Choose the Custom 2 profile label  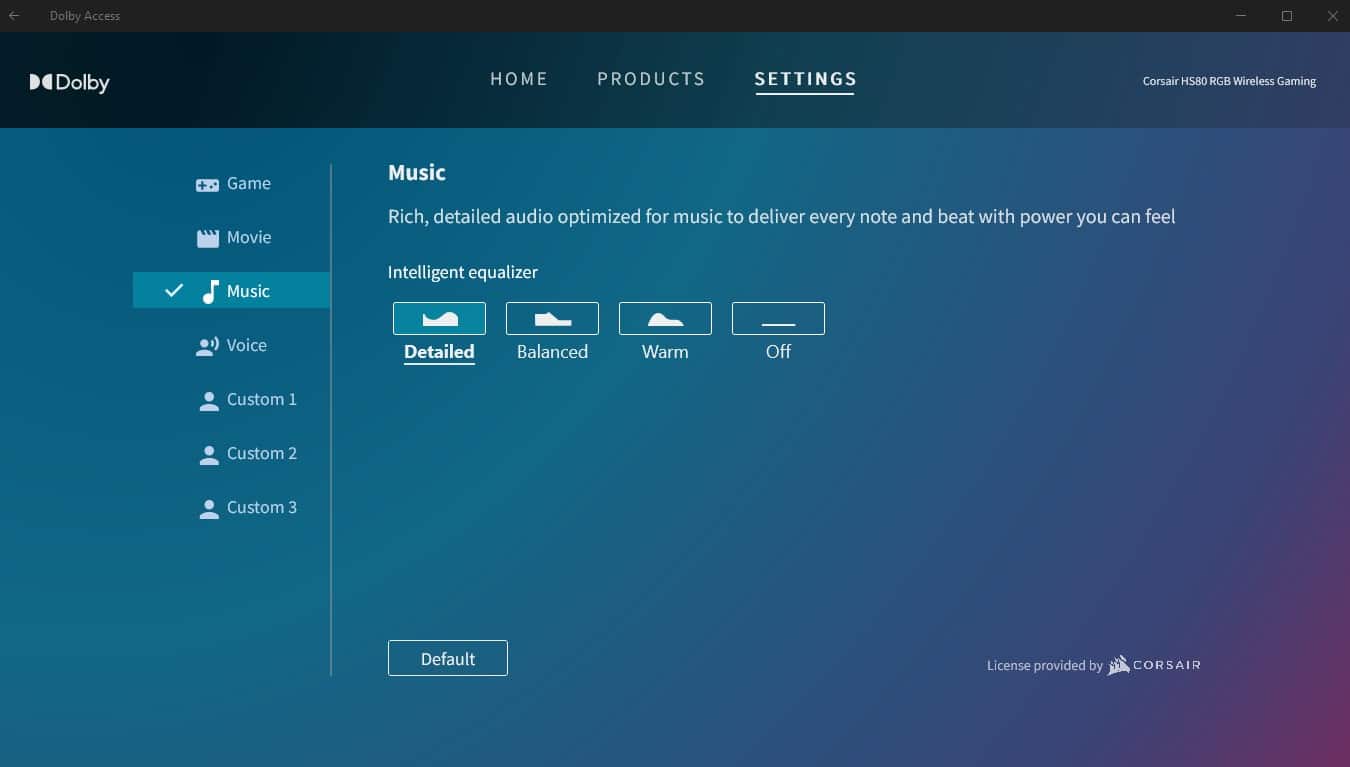point(262,454)
